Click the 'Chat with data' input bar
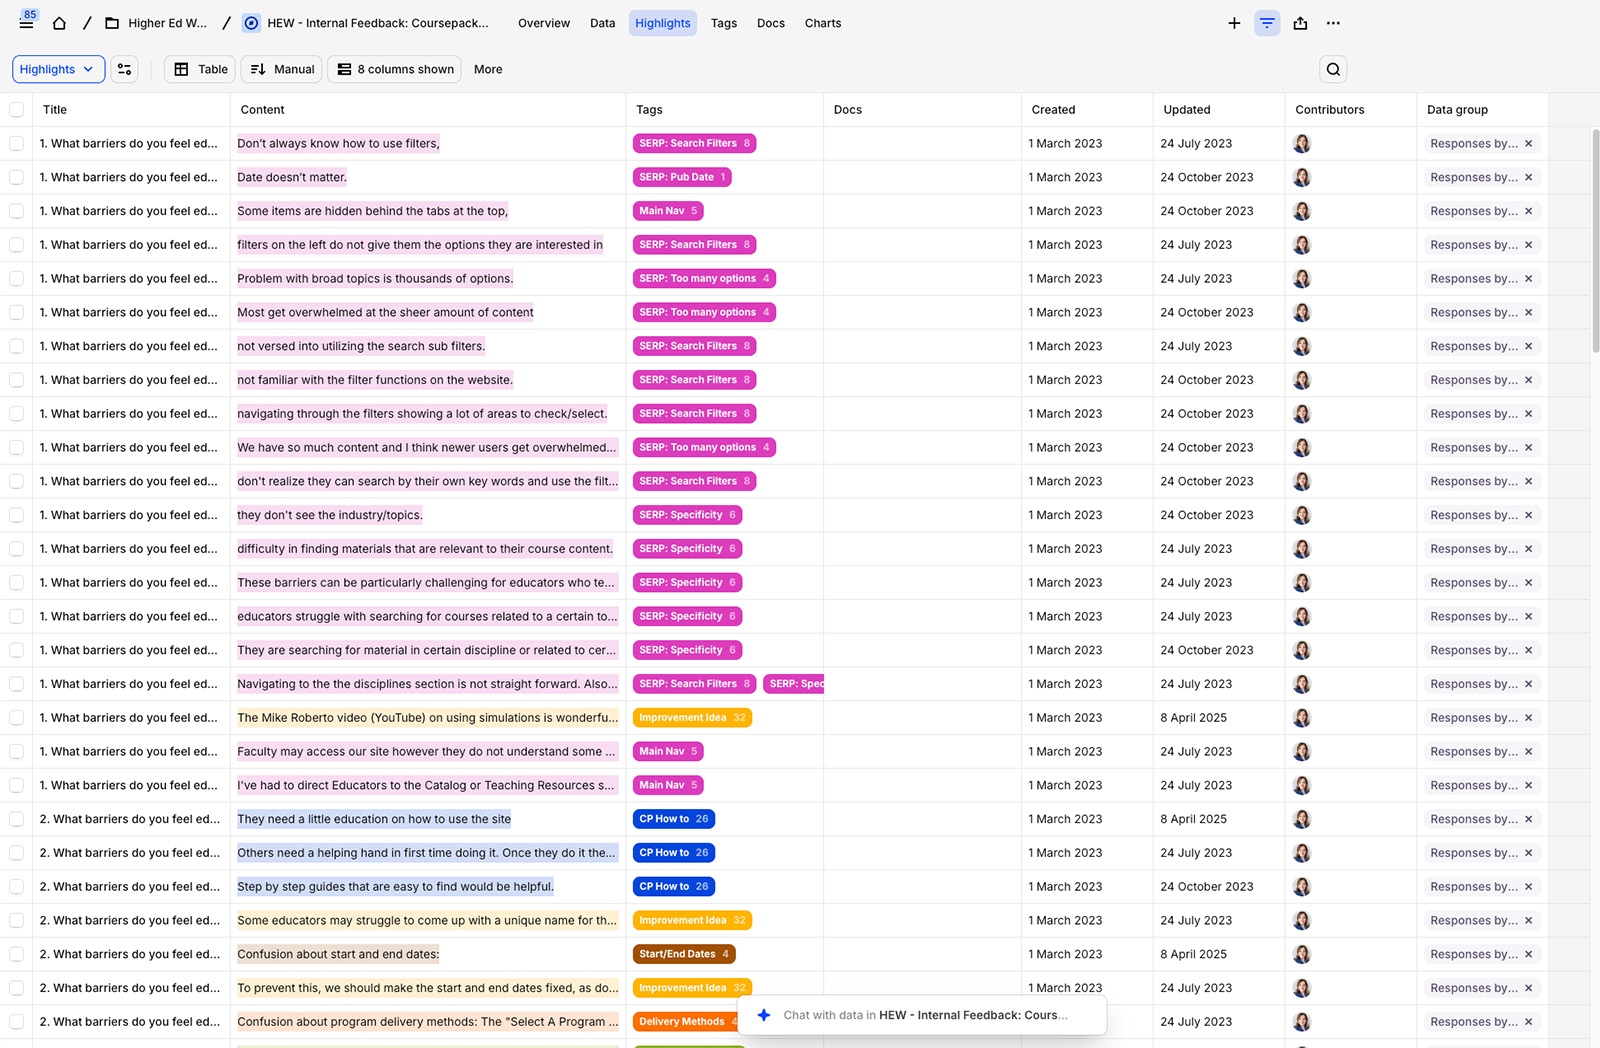 coord(922,1015)
